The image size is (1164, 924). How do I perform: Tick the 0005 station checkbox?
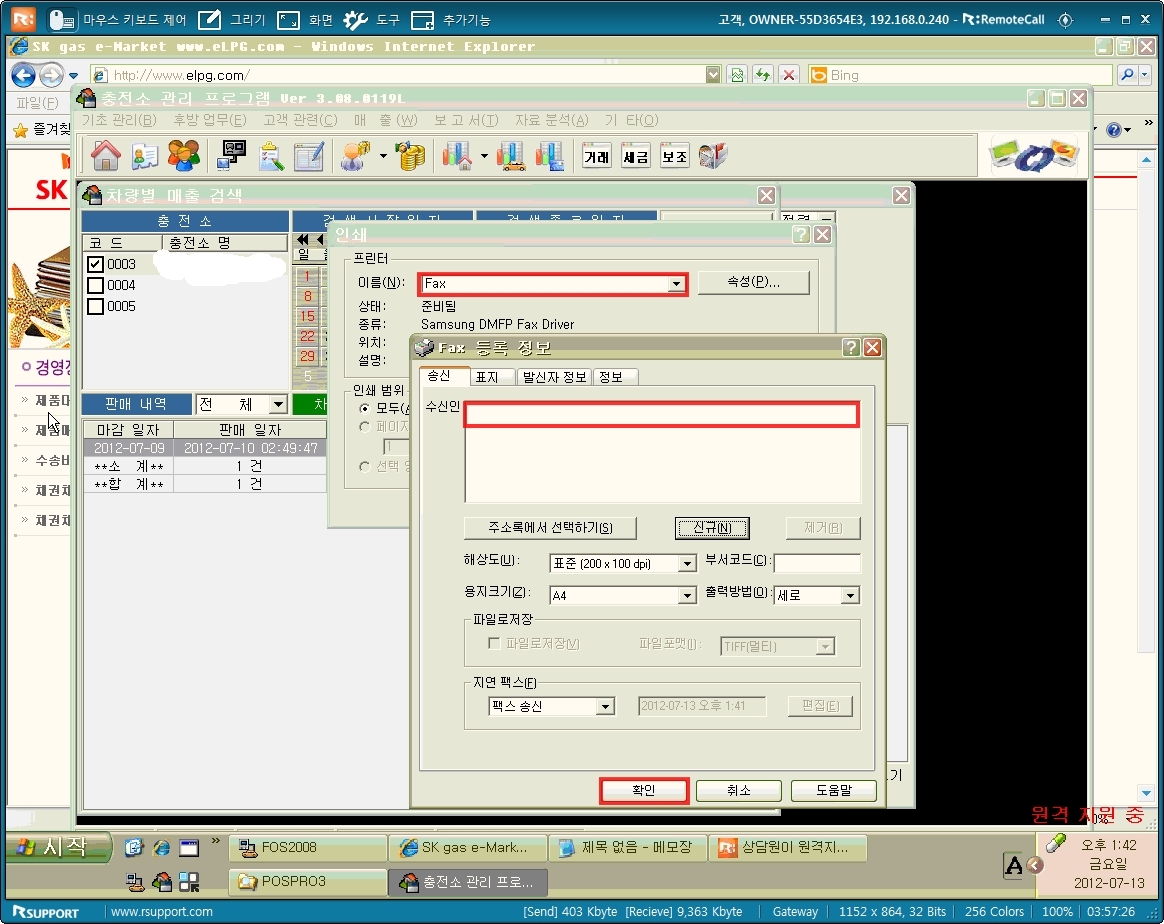click(96, 306)
